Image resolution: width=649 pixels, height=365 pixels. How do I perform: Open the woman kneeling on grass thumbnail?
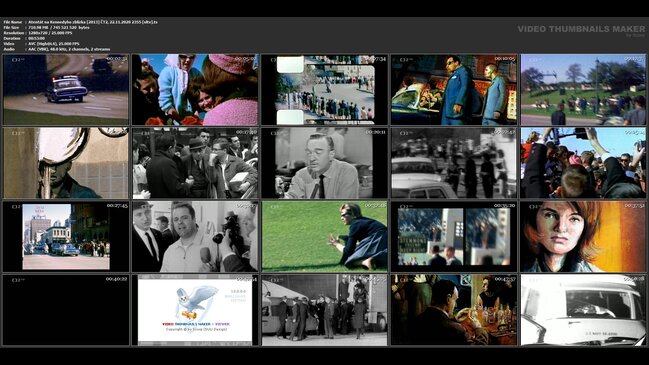324,236
